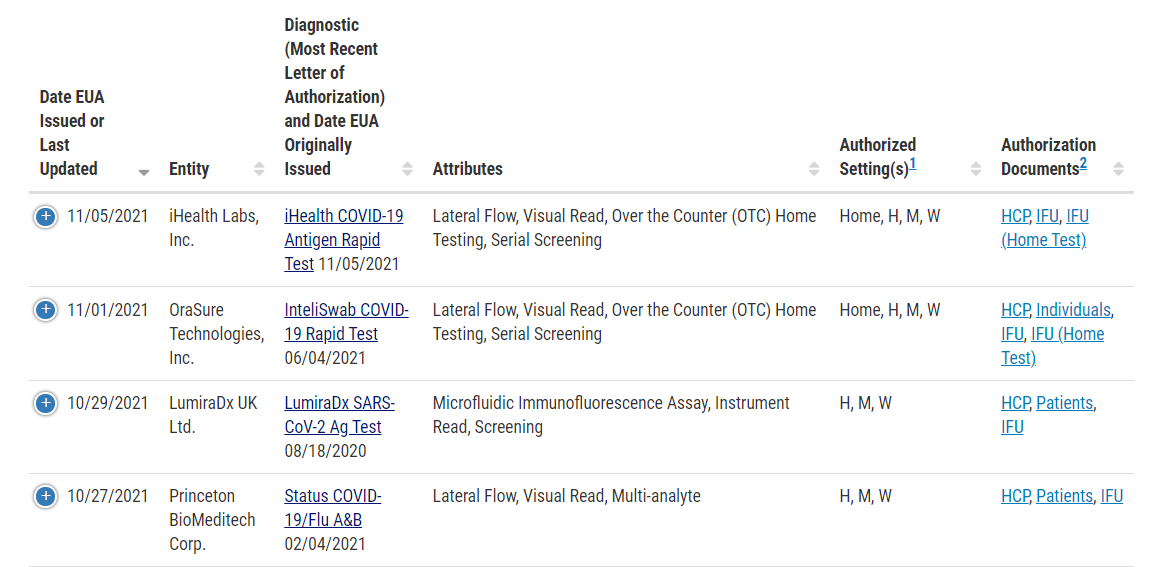Click date 10/29/2021 in LumiraDx row

pyautogui.click(x=108, y=403)
